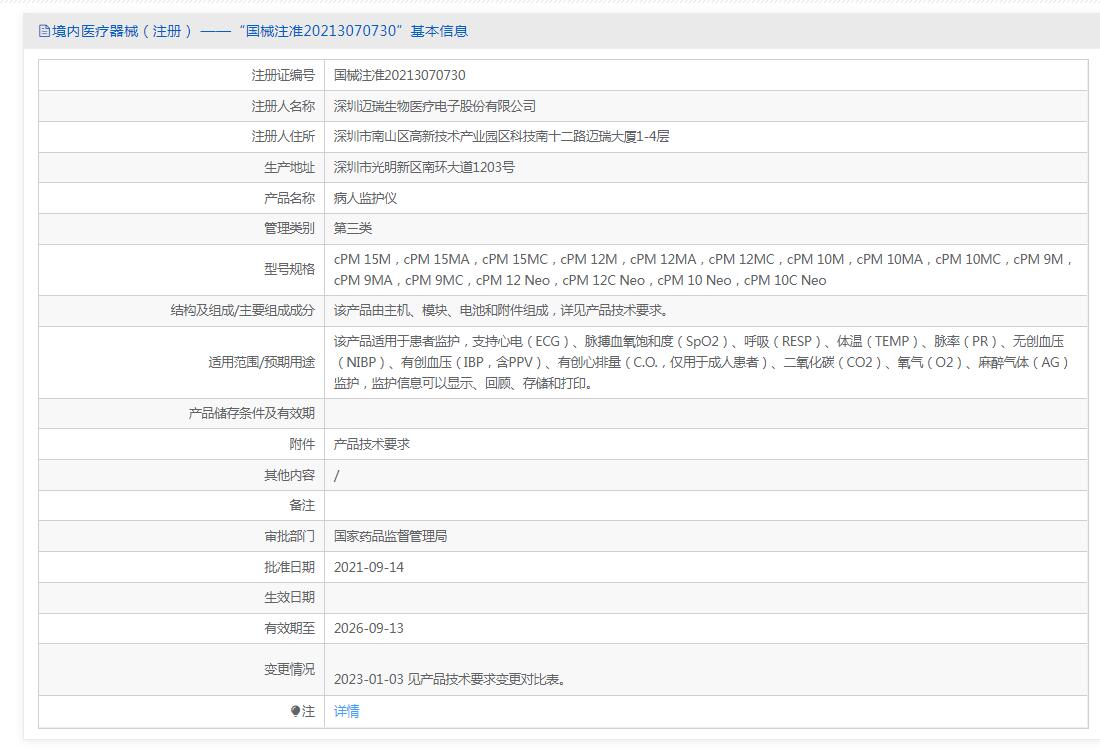Image resolution: width=1100 pixels, height=756 pixels.
Task: Click the 审批部门 label
Action: 290,536
